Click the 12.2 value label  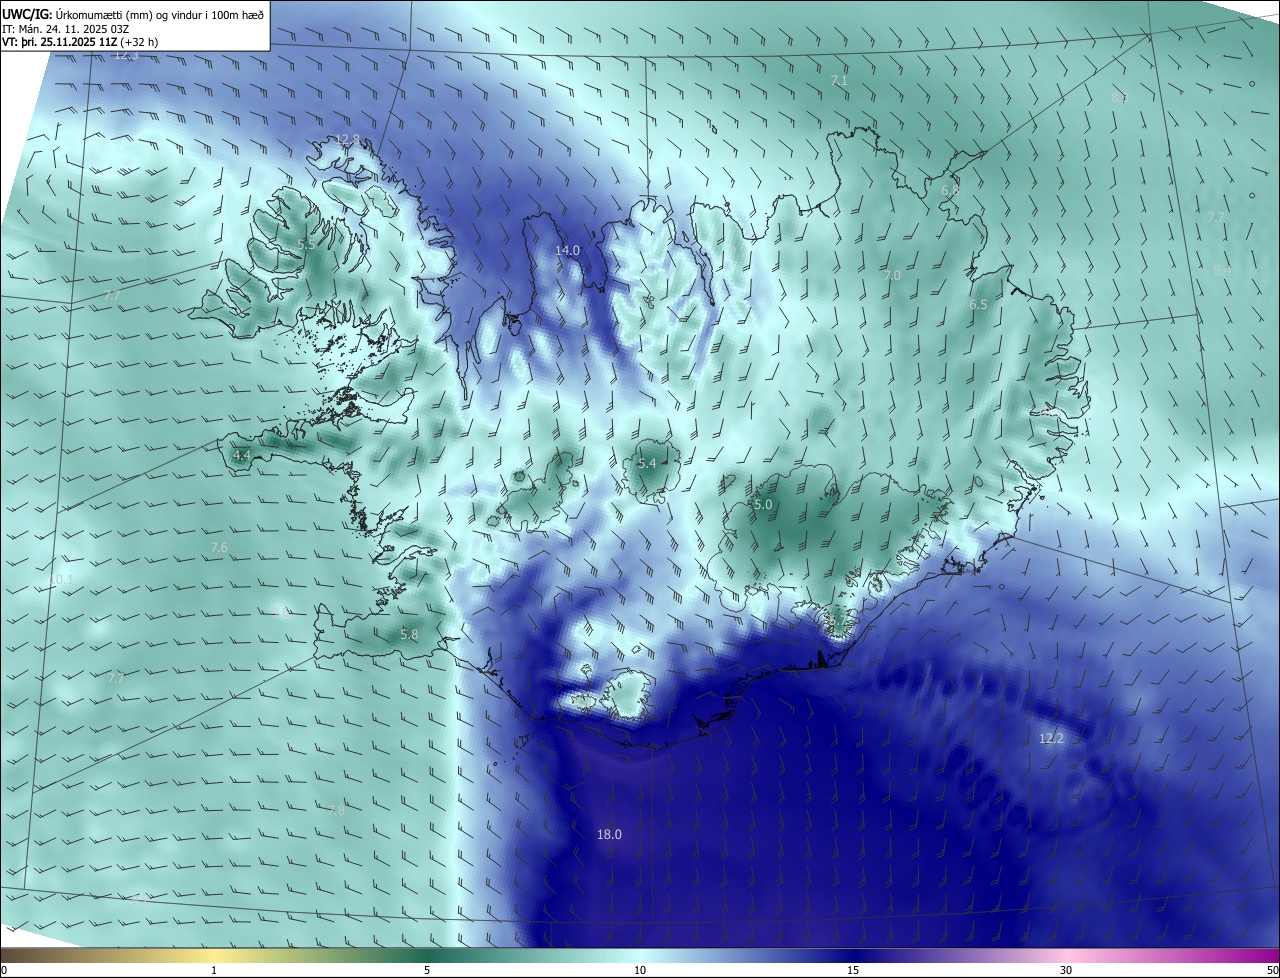point(1051,738)
